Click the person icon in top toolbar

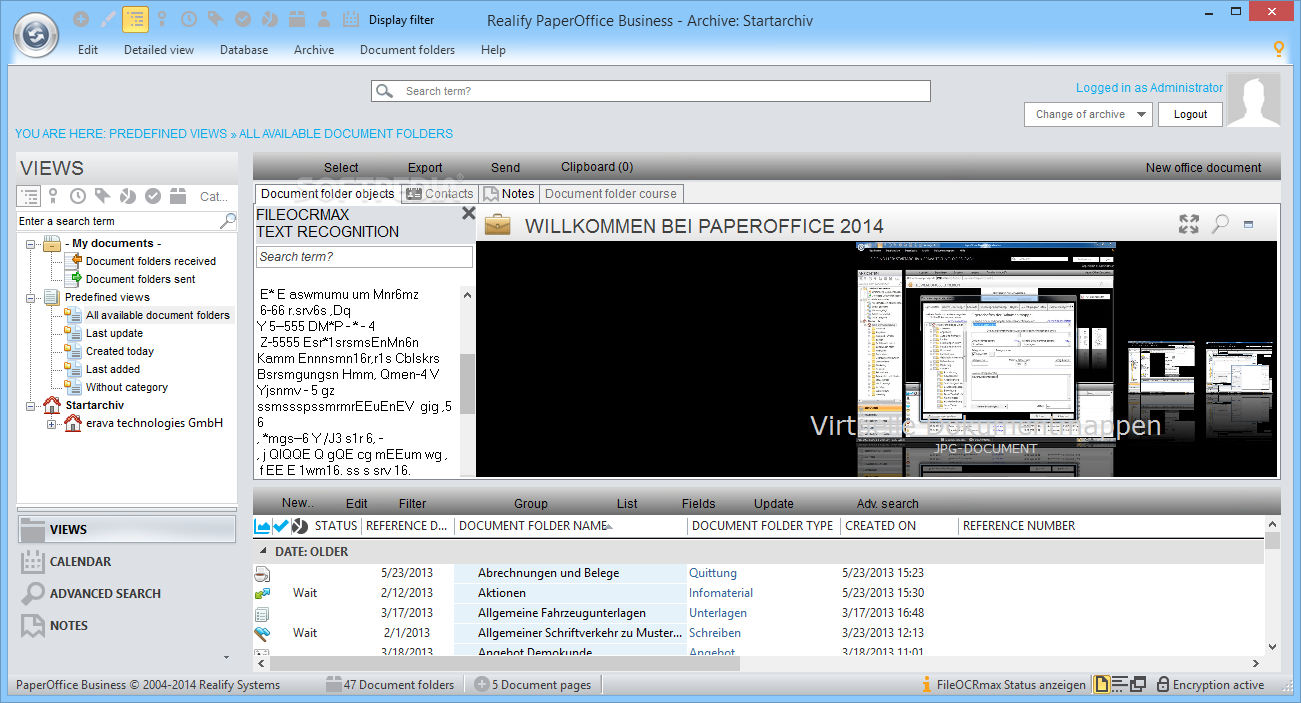[324, 19]
